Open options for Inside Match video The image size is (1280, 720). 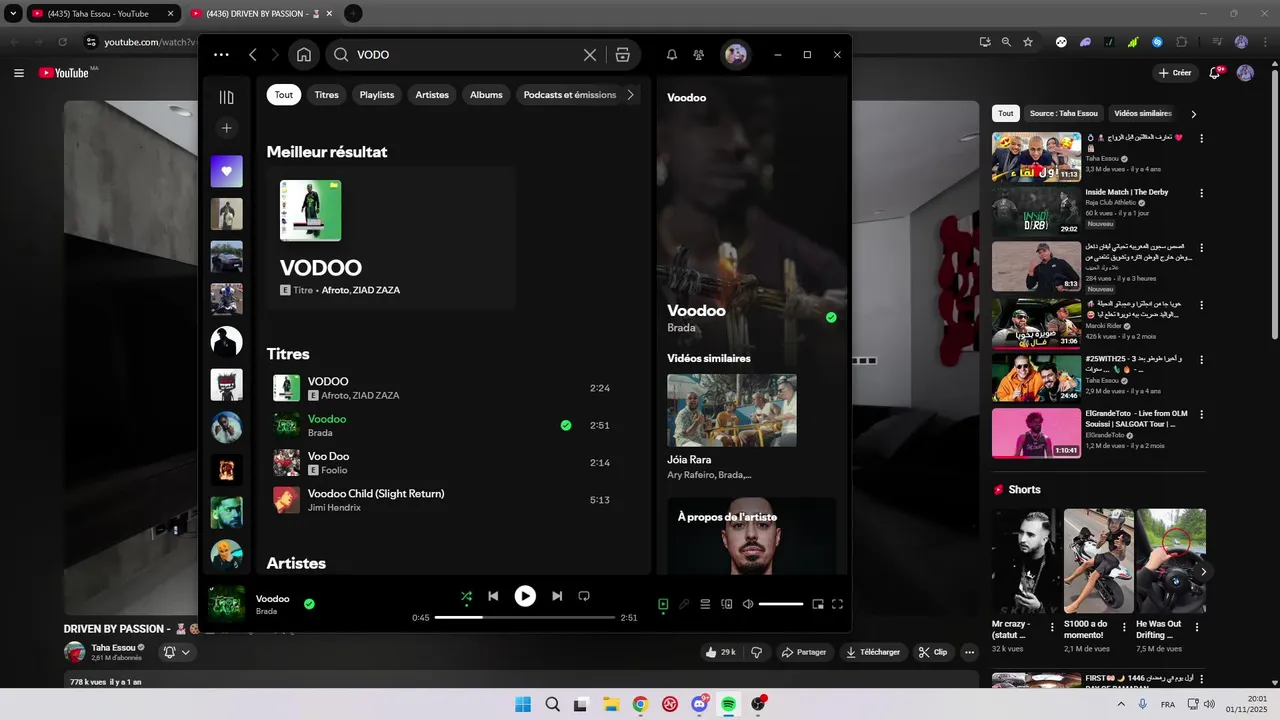(x=1201, y=192)
